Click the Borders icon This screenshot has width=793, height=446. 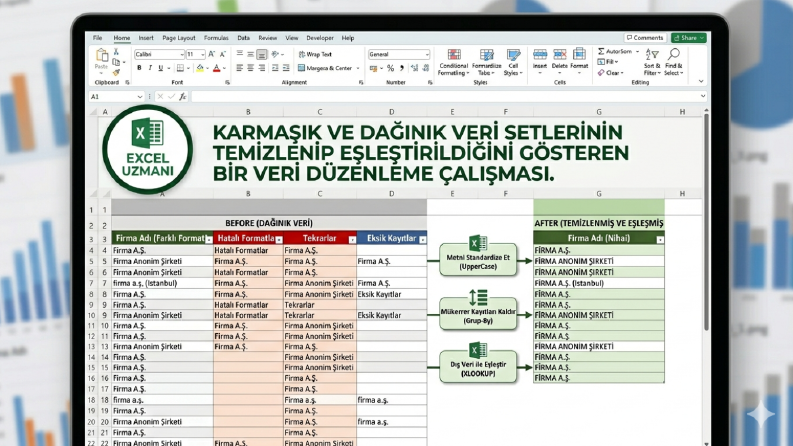click(180, 68)
